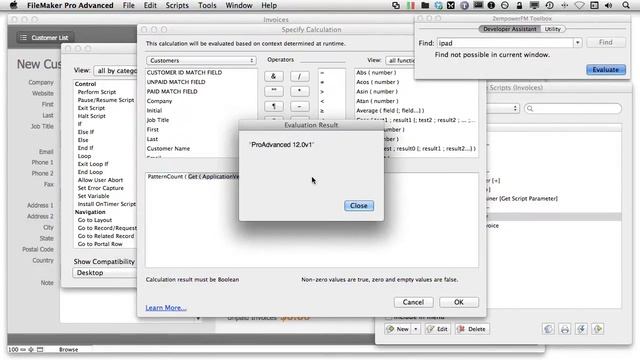Image resolution: width=640 pixels, height=360 pixels.
Task: Open the Tools menu
Action: pos(207,5)
